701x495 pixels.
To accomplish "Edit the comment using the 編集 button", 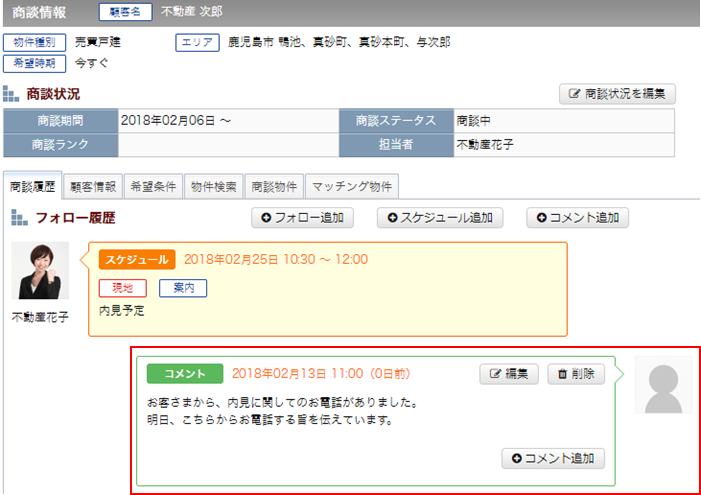I will coord(509,374).
